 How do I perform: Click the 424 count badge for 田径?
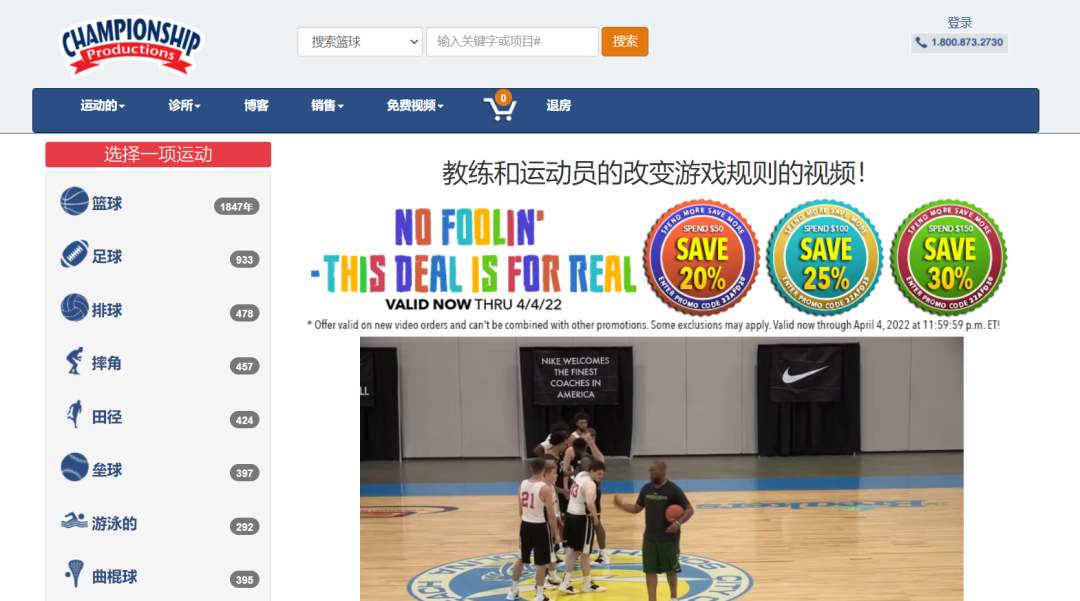245,420
